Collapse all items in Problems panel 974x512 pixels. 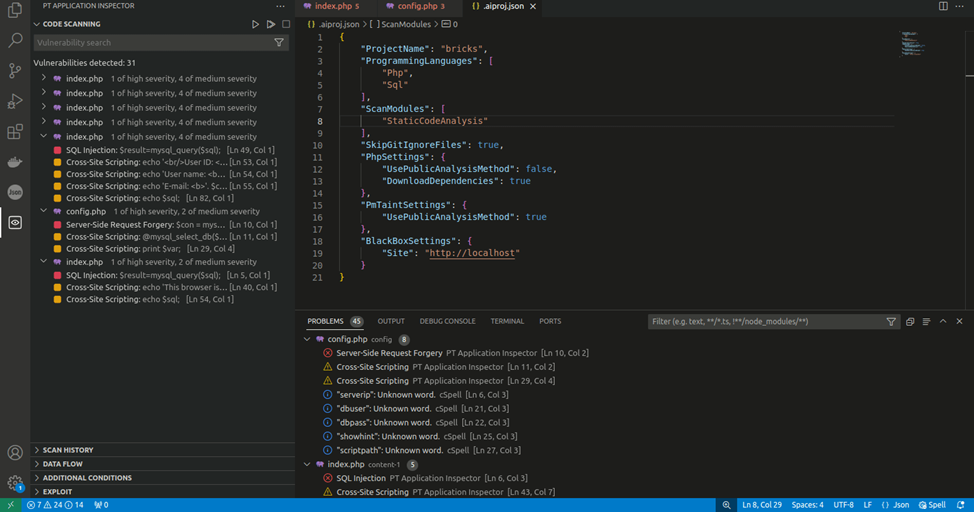pyautogui.click(x=910, y=322)
